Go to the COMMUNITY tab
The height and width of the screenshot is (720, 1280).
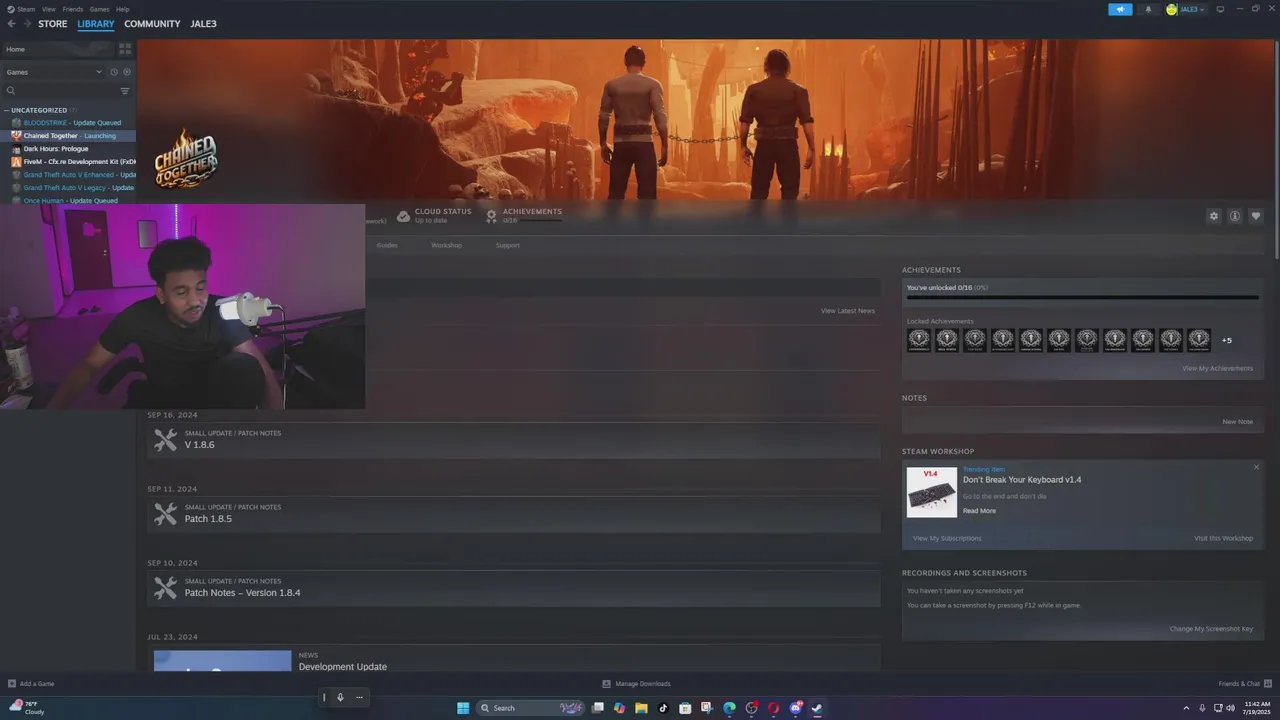[152, 24]
